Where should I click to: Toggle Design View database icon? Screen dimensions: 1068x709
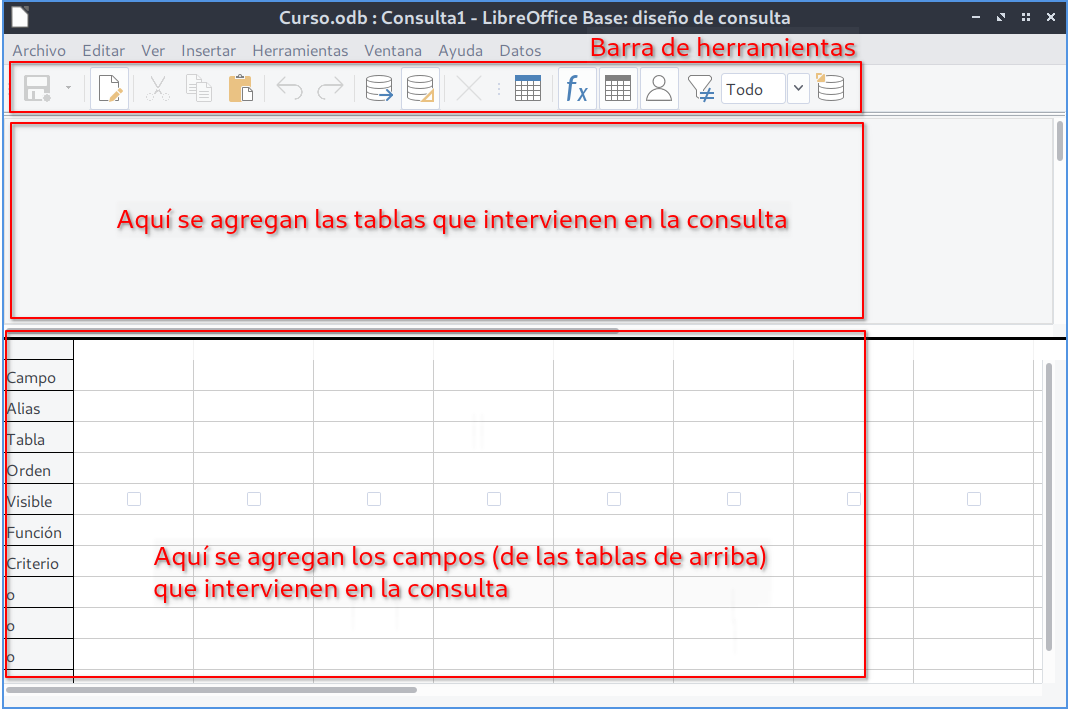(420, 89)
